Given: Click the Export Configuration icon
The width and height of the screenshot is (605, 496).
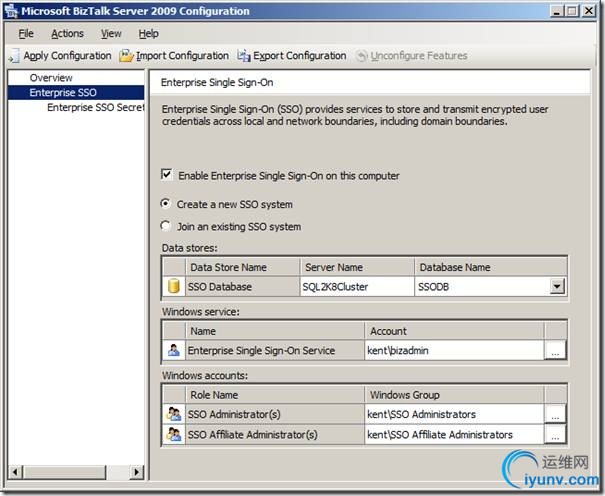Looking at the screenshot, I should point(244,56).
